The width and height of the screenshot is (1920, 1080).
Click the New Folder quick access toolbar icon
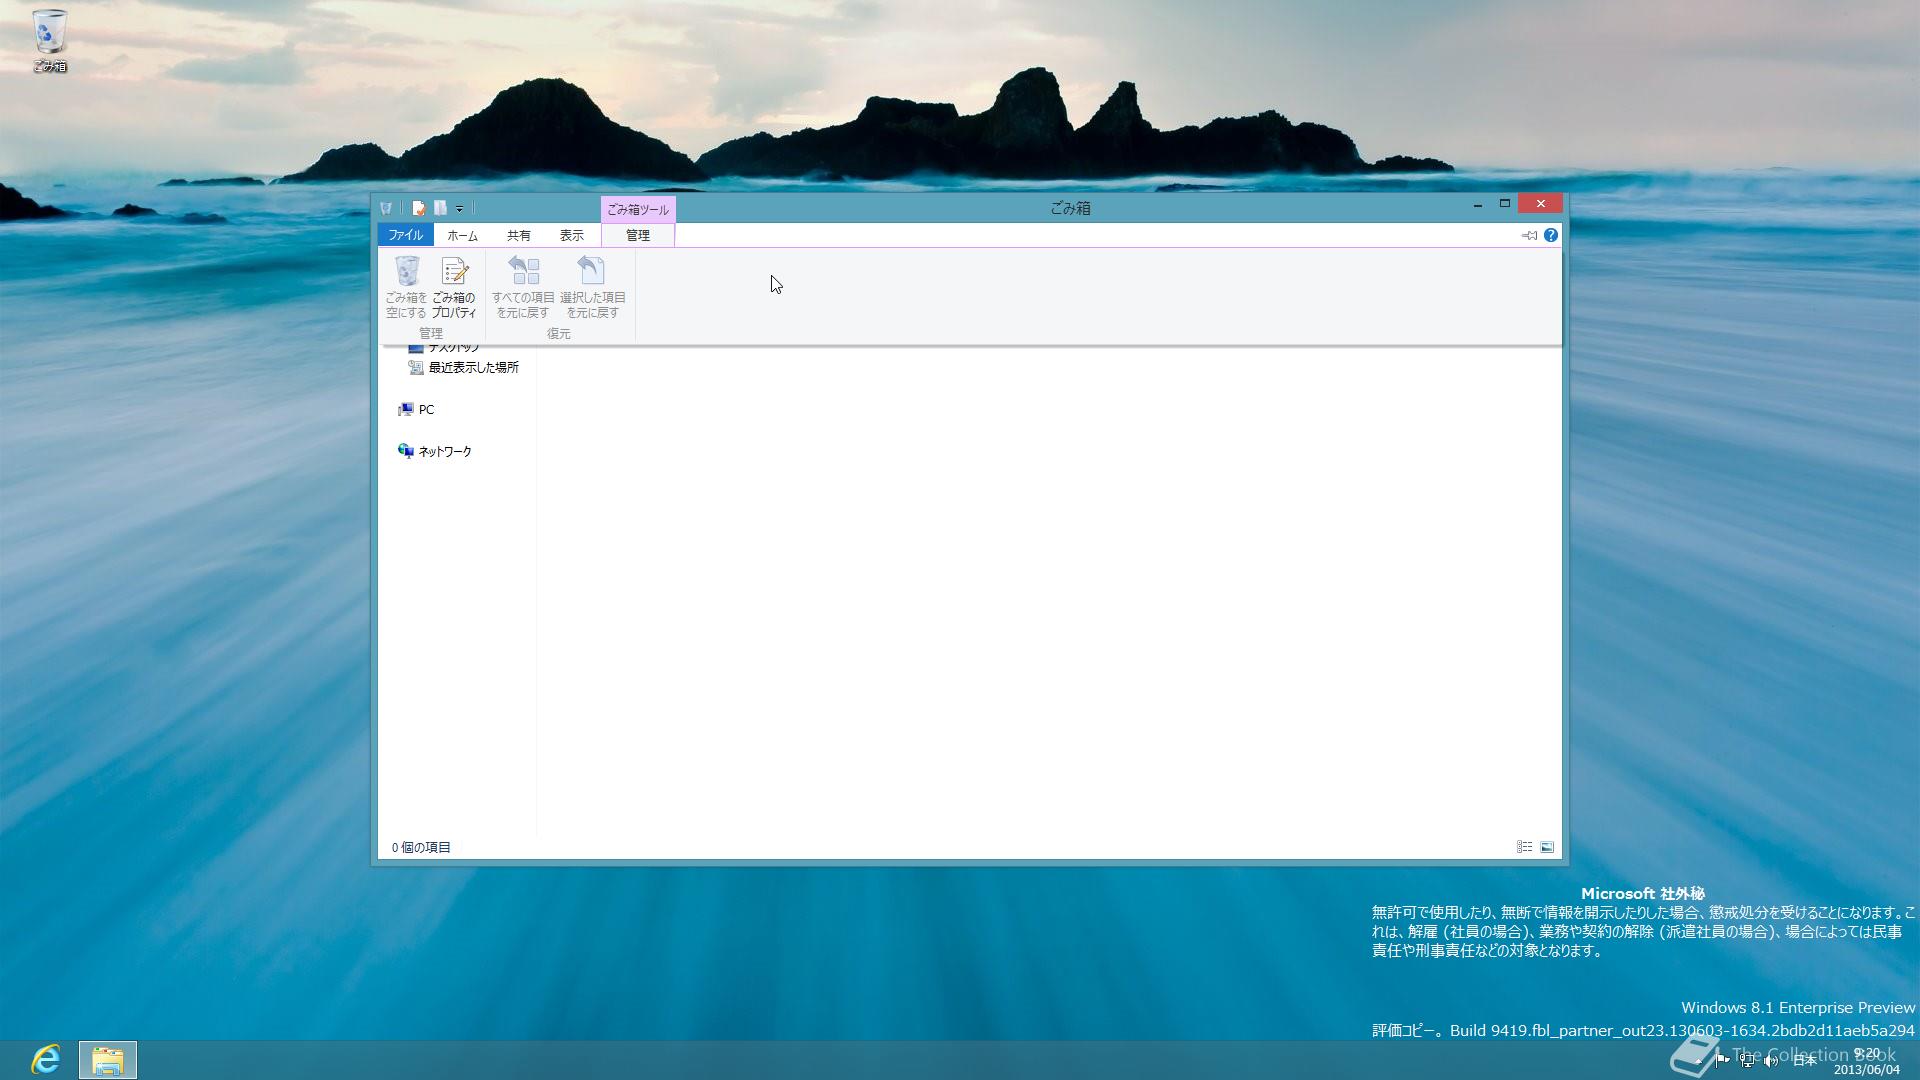coord(440,208)
